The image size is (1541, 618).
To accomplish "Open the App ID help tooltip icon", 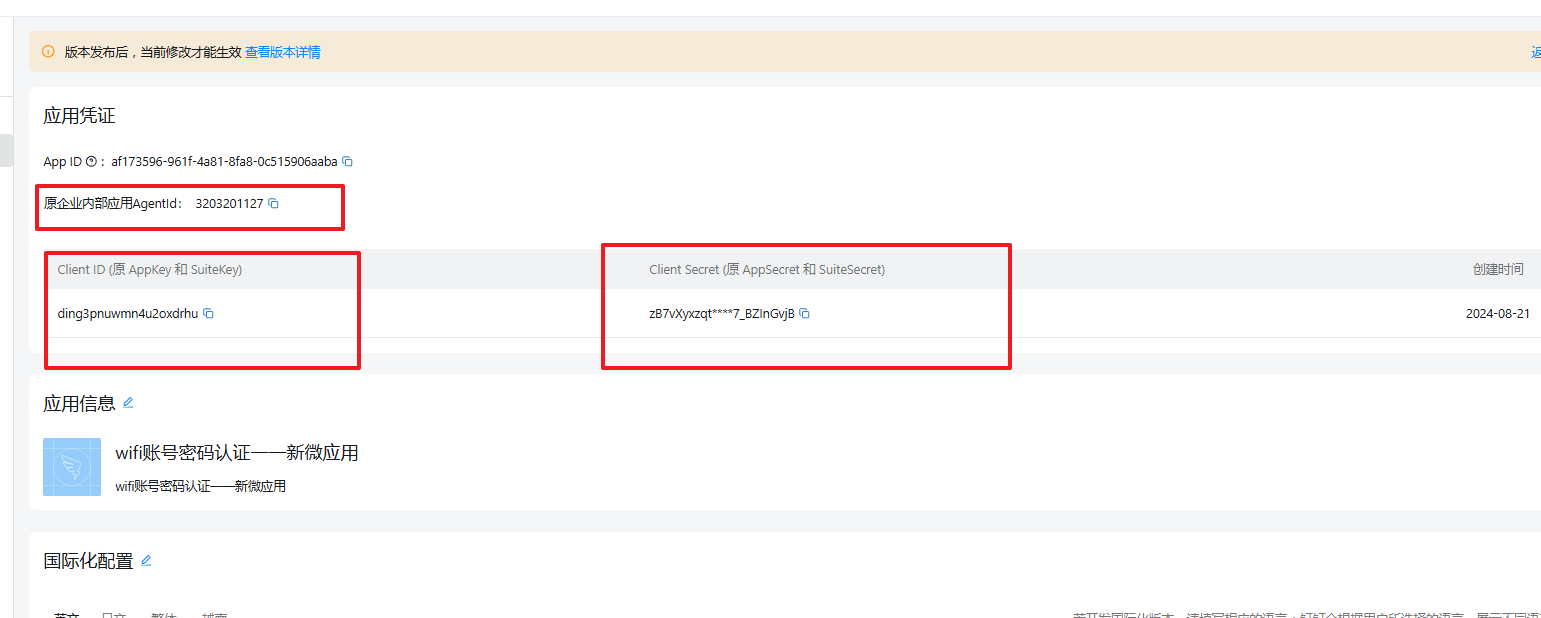I will click(x=91, y=161).
